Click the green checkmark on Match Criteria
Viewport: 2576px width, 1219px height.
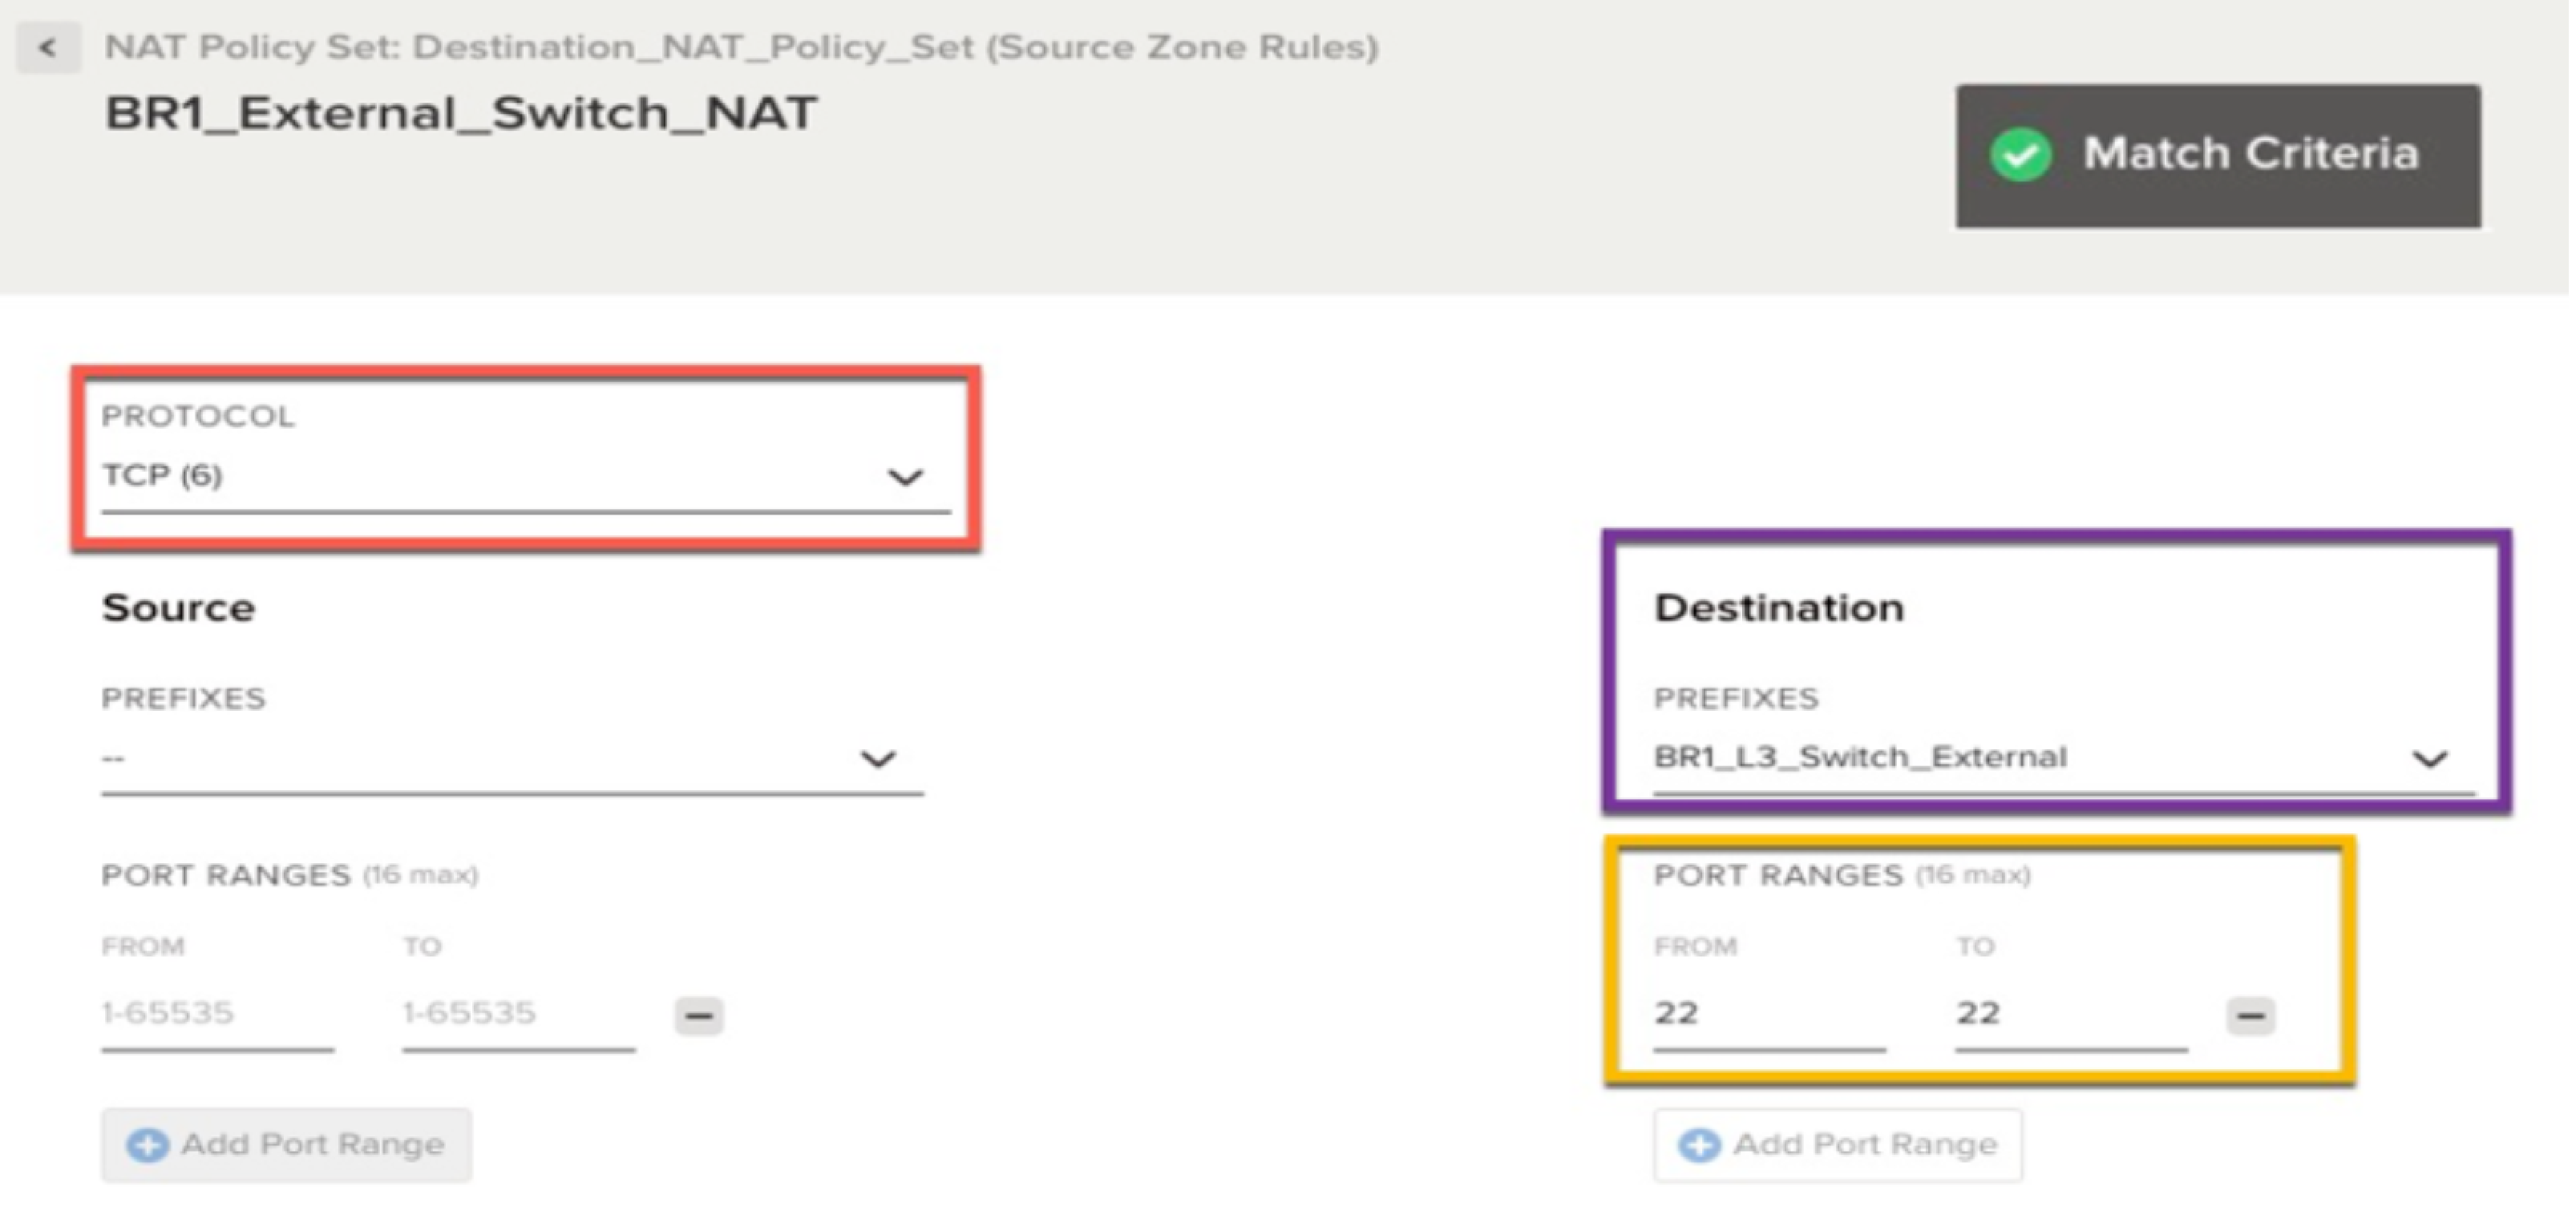(x=2020, y=154)
